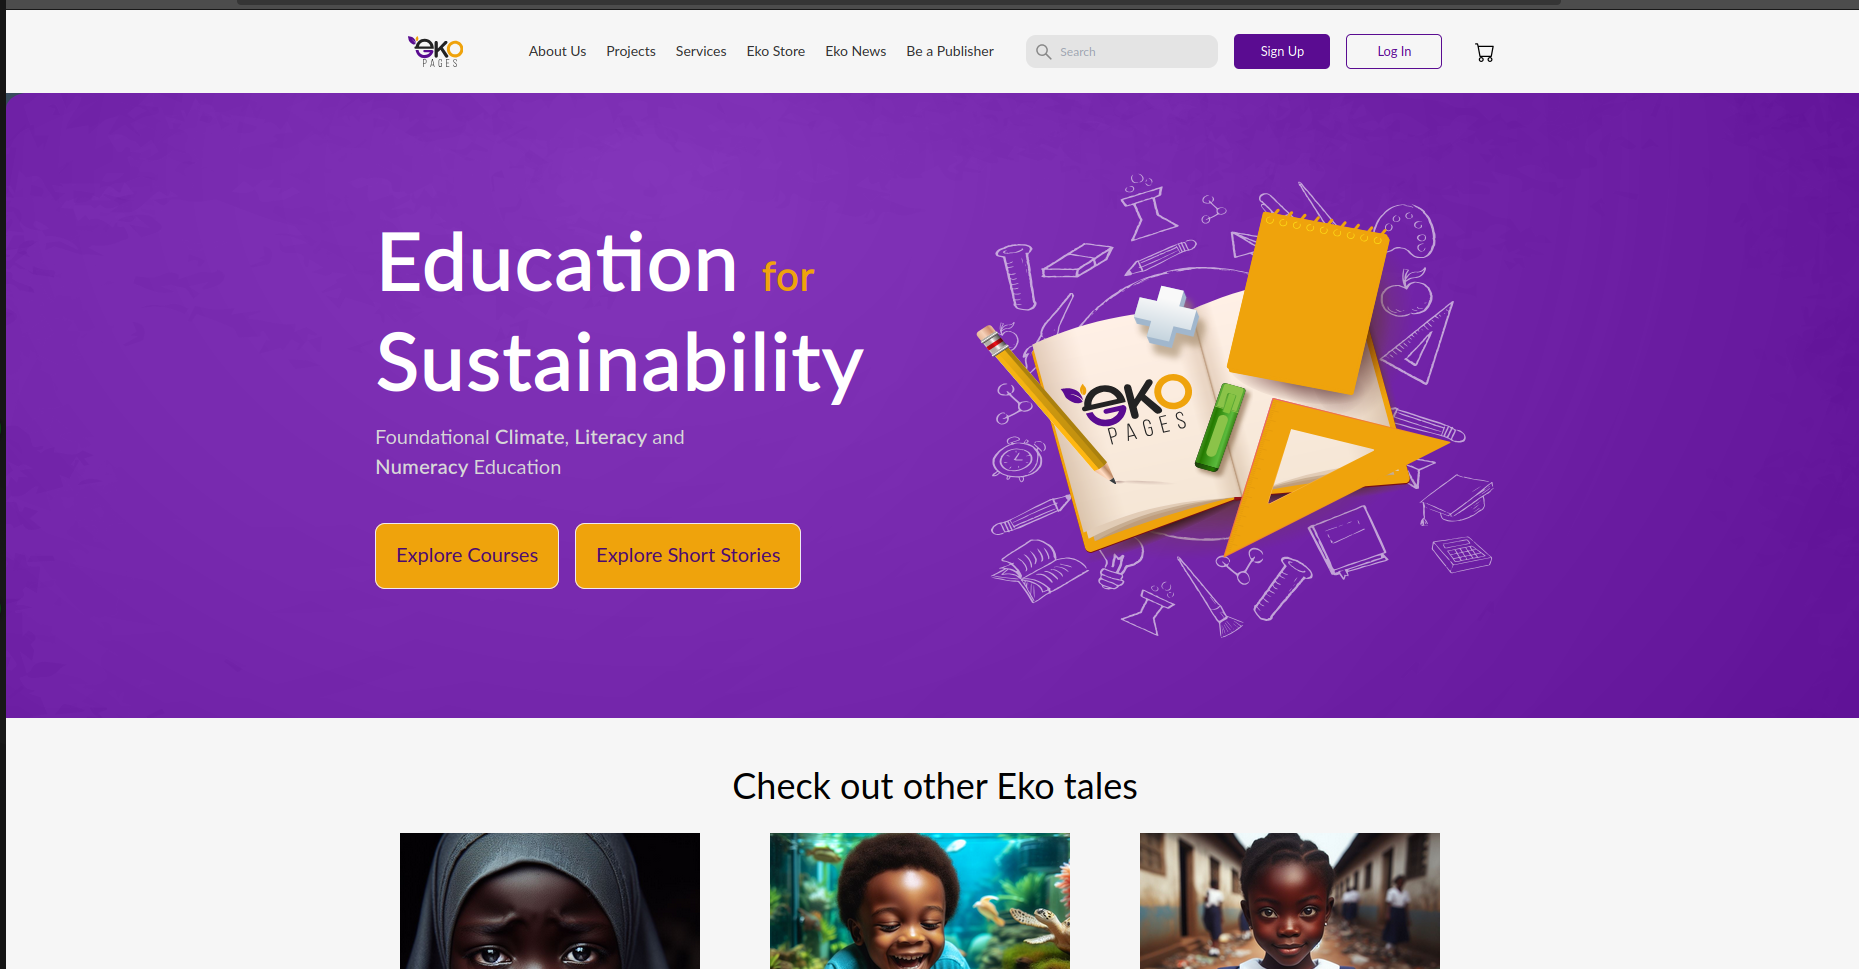This screenshot has width=1859, height=969.
Task: Click the Explore Courses button
Action: [x=467, y=556]
